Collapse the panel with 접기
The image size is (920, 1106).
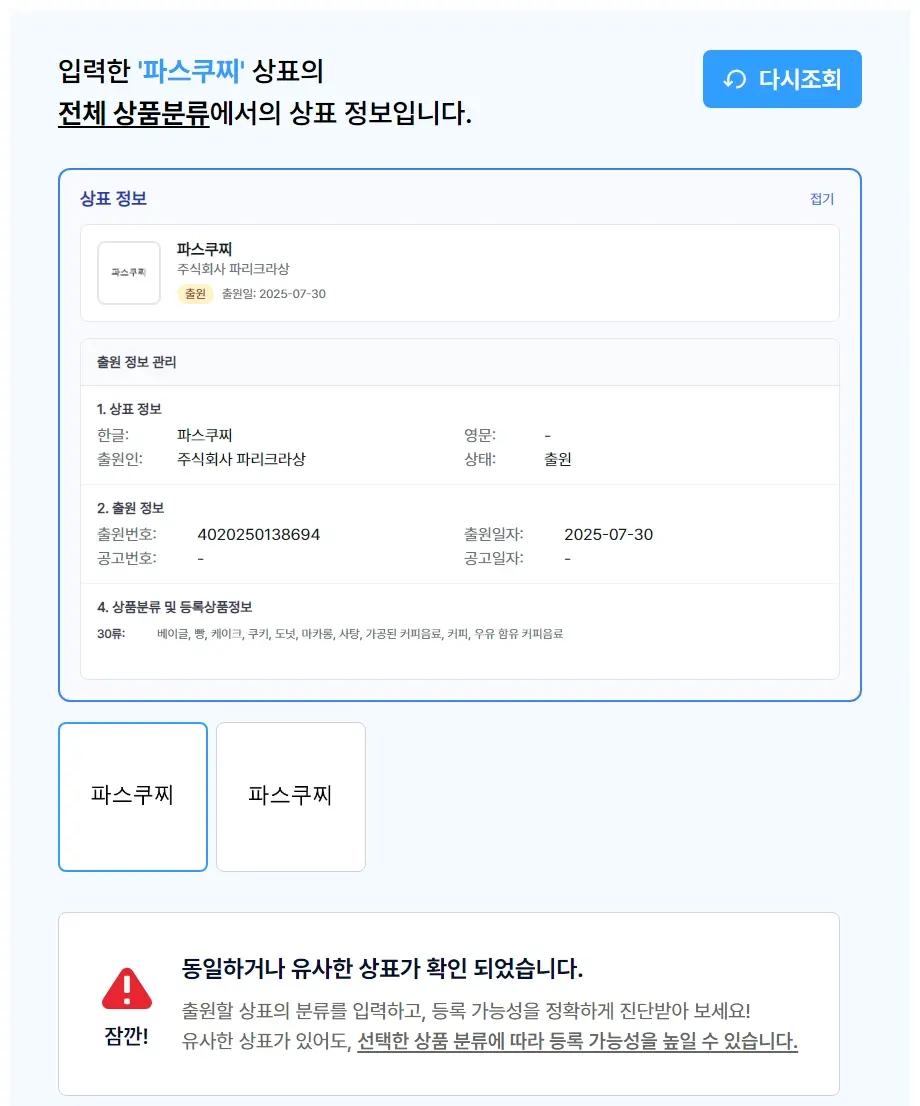point(822,199)
